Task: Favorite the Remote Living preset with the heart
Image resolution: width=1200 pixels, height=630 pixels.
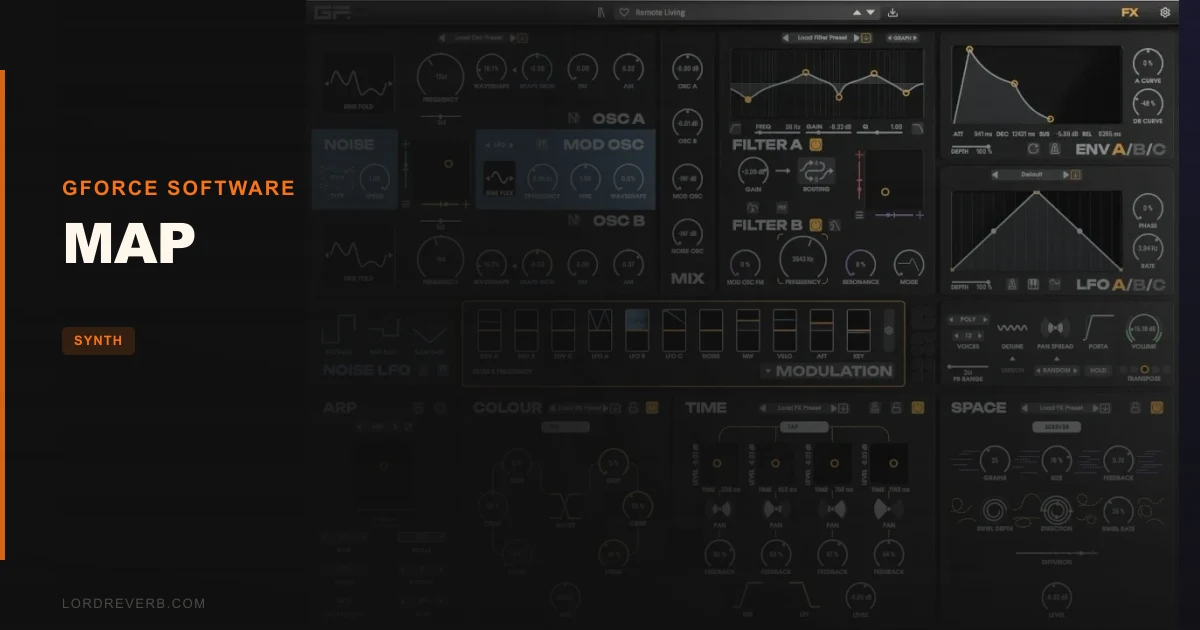Action: [x=623, y=13]
